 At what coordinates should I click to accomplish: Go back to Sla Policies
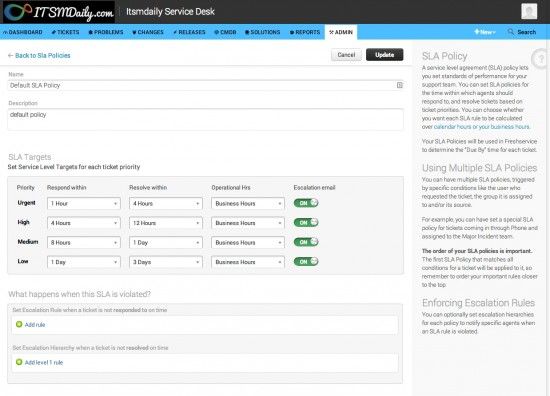pos(42,55)
